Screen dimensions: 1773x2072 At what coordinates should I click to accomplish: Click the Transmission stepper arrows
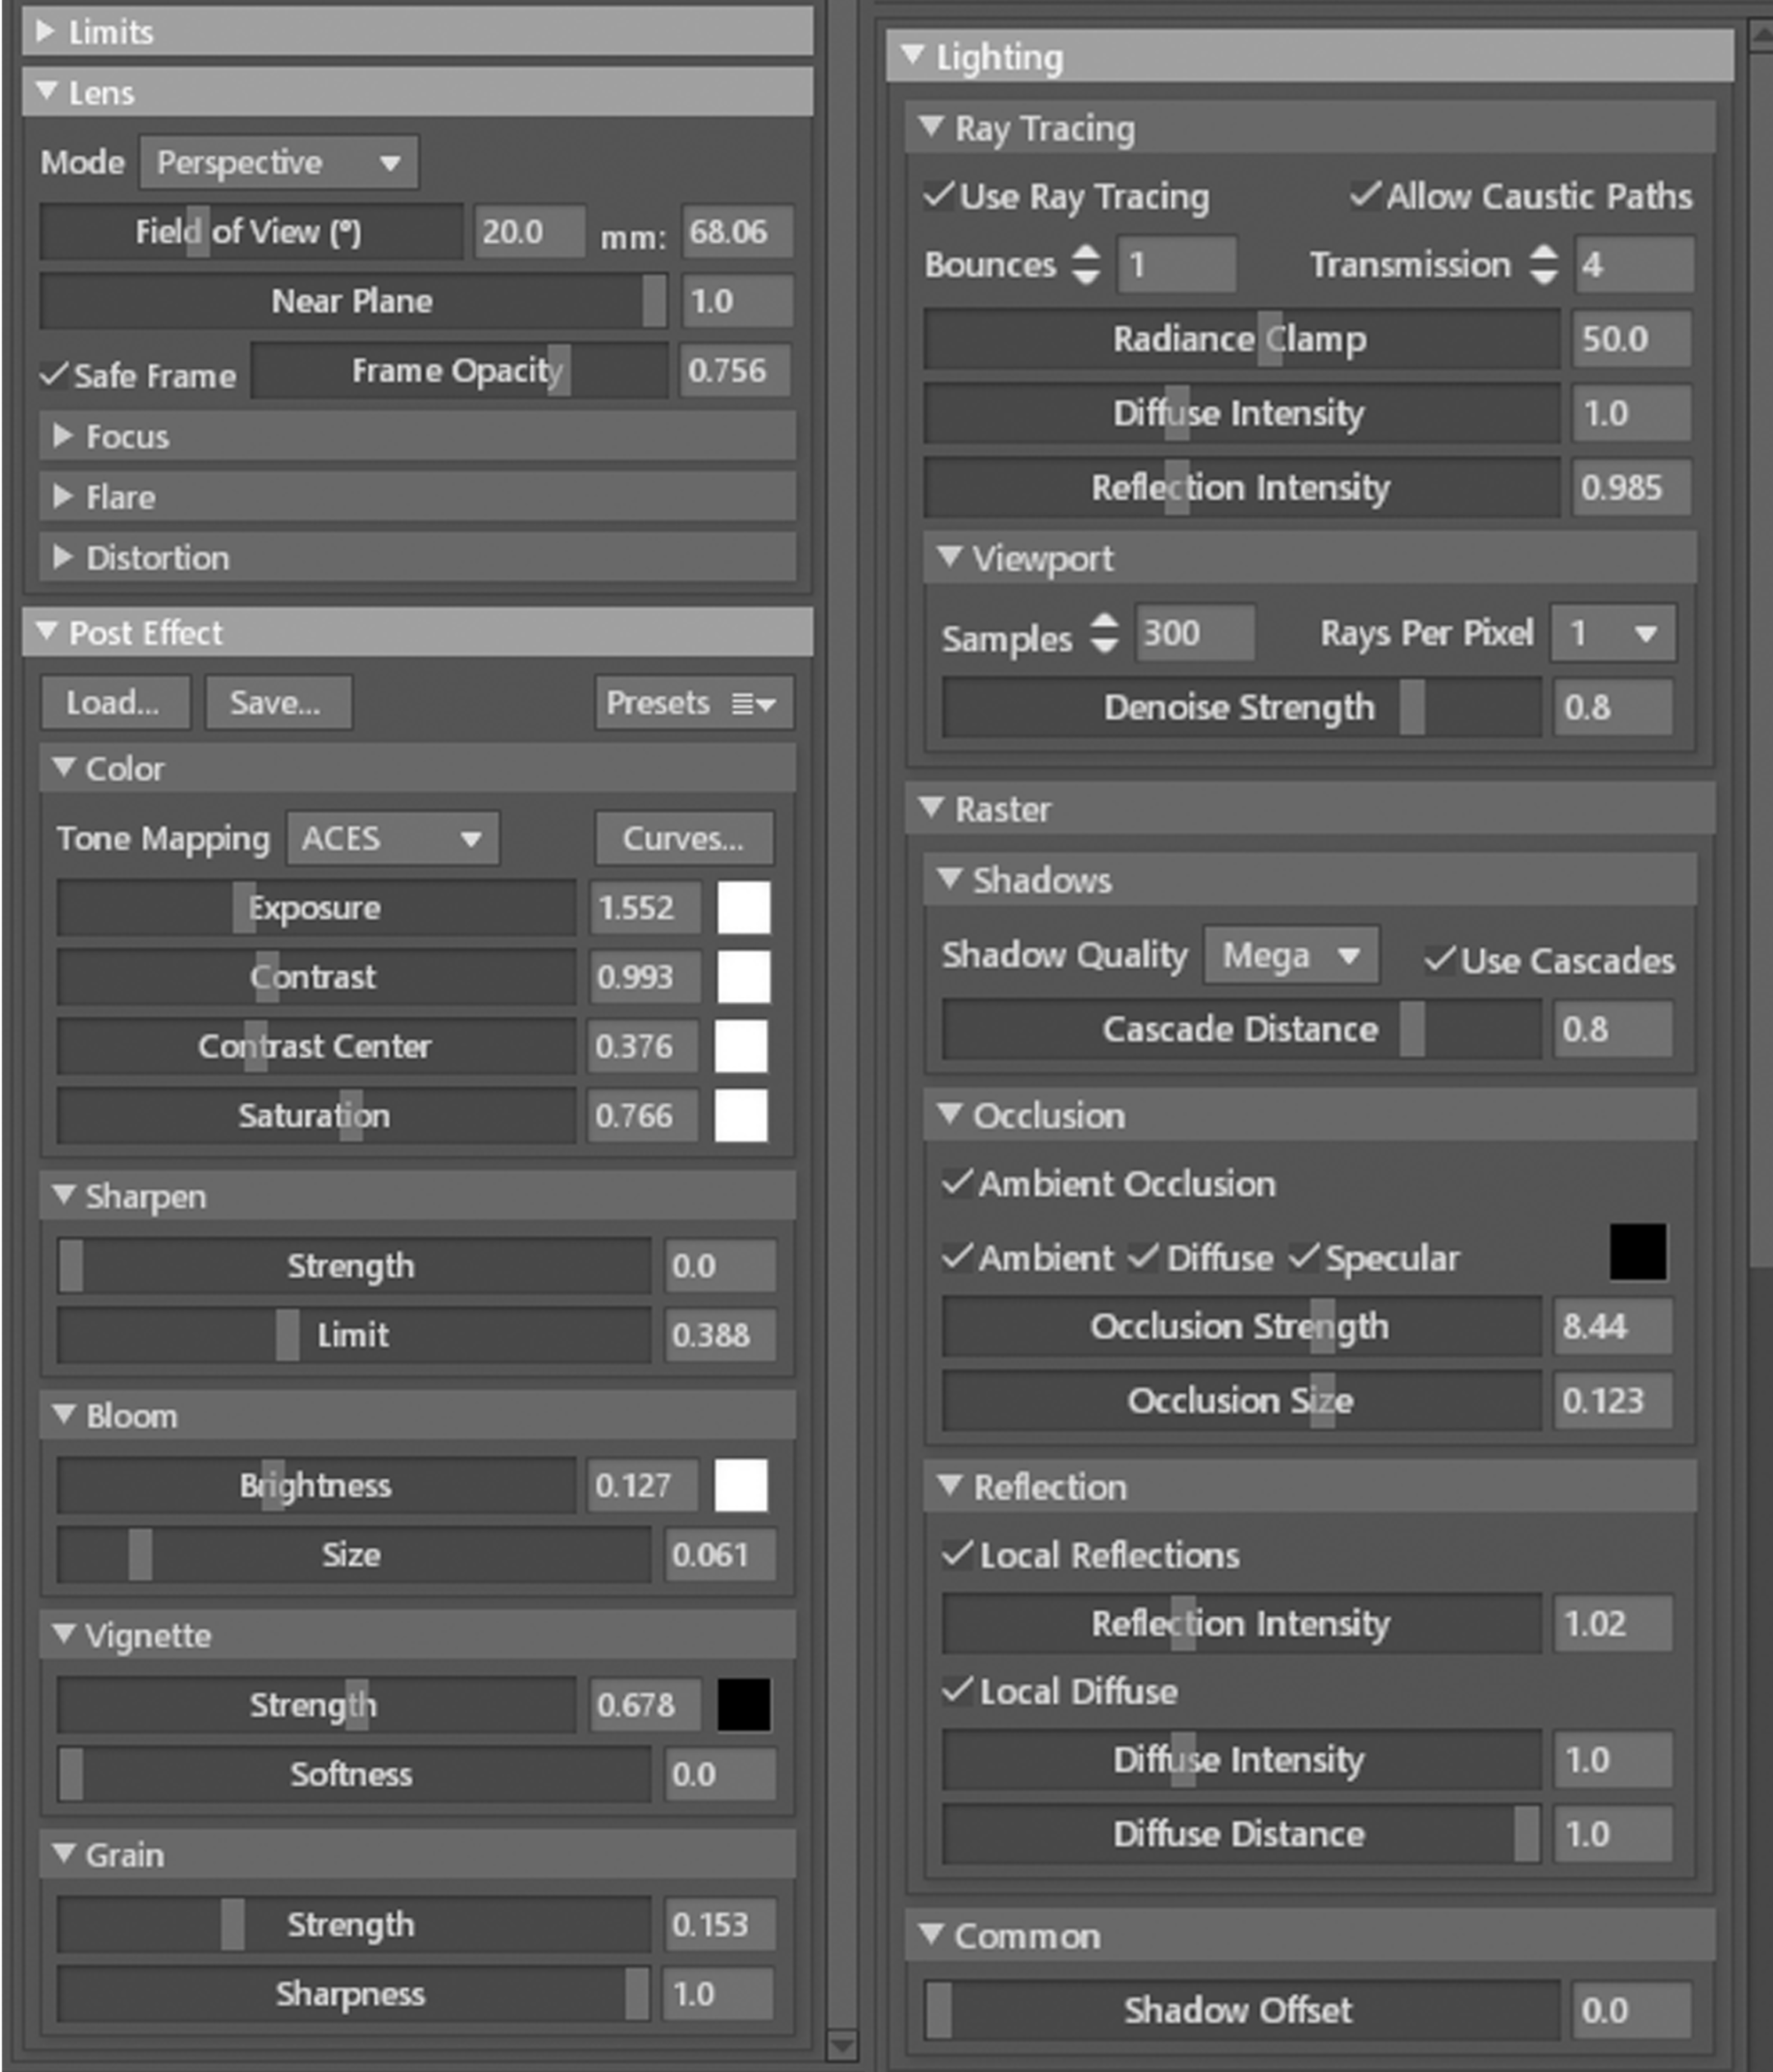1543,265
